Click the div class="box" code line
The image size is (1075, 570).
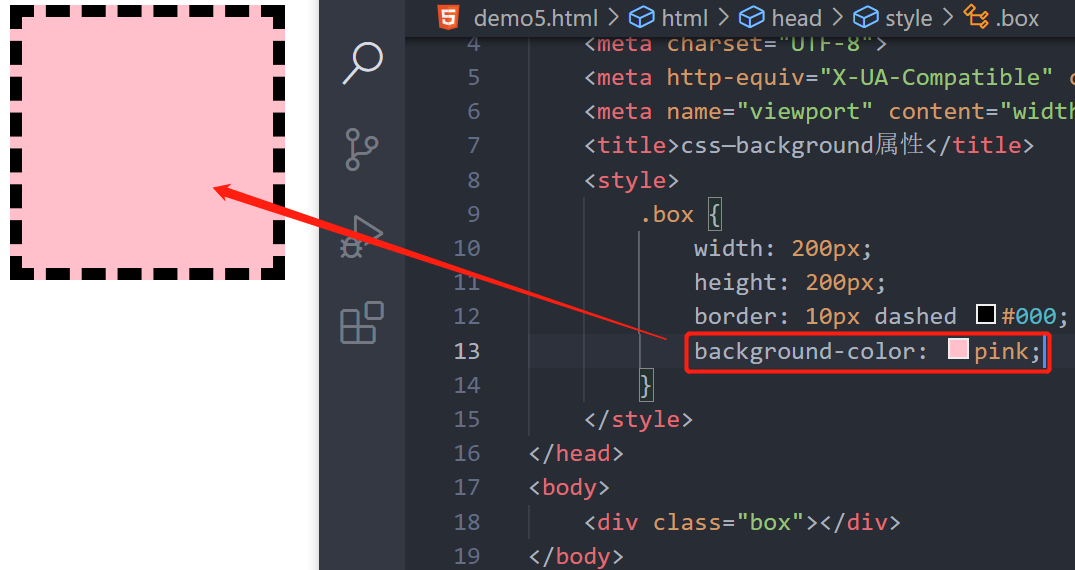[742, 522]
